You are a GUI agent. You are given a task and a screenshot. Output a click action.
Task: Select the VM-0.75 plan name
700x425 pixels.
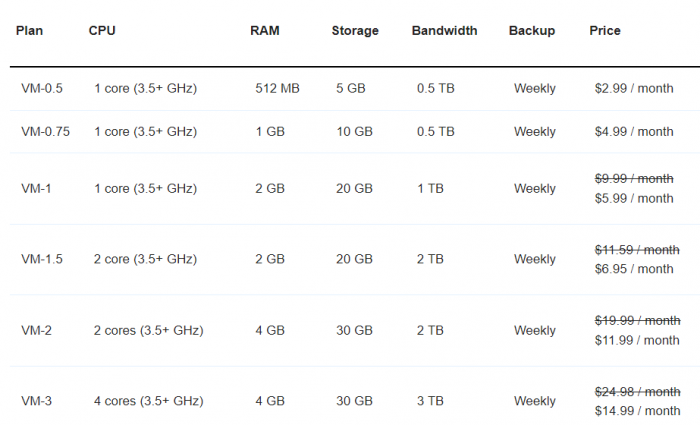click(x=45, y=131)
